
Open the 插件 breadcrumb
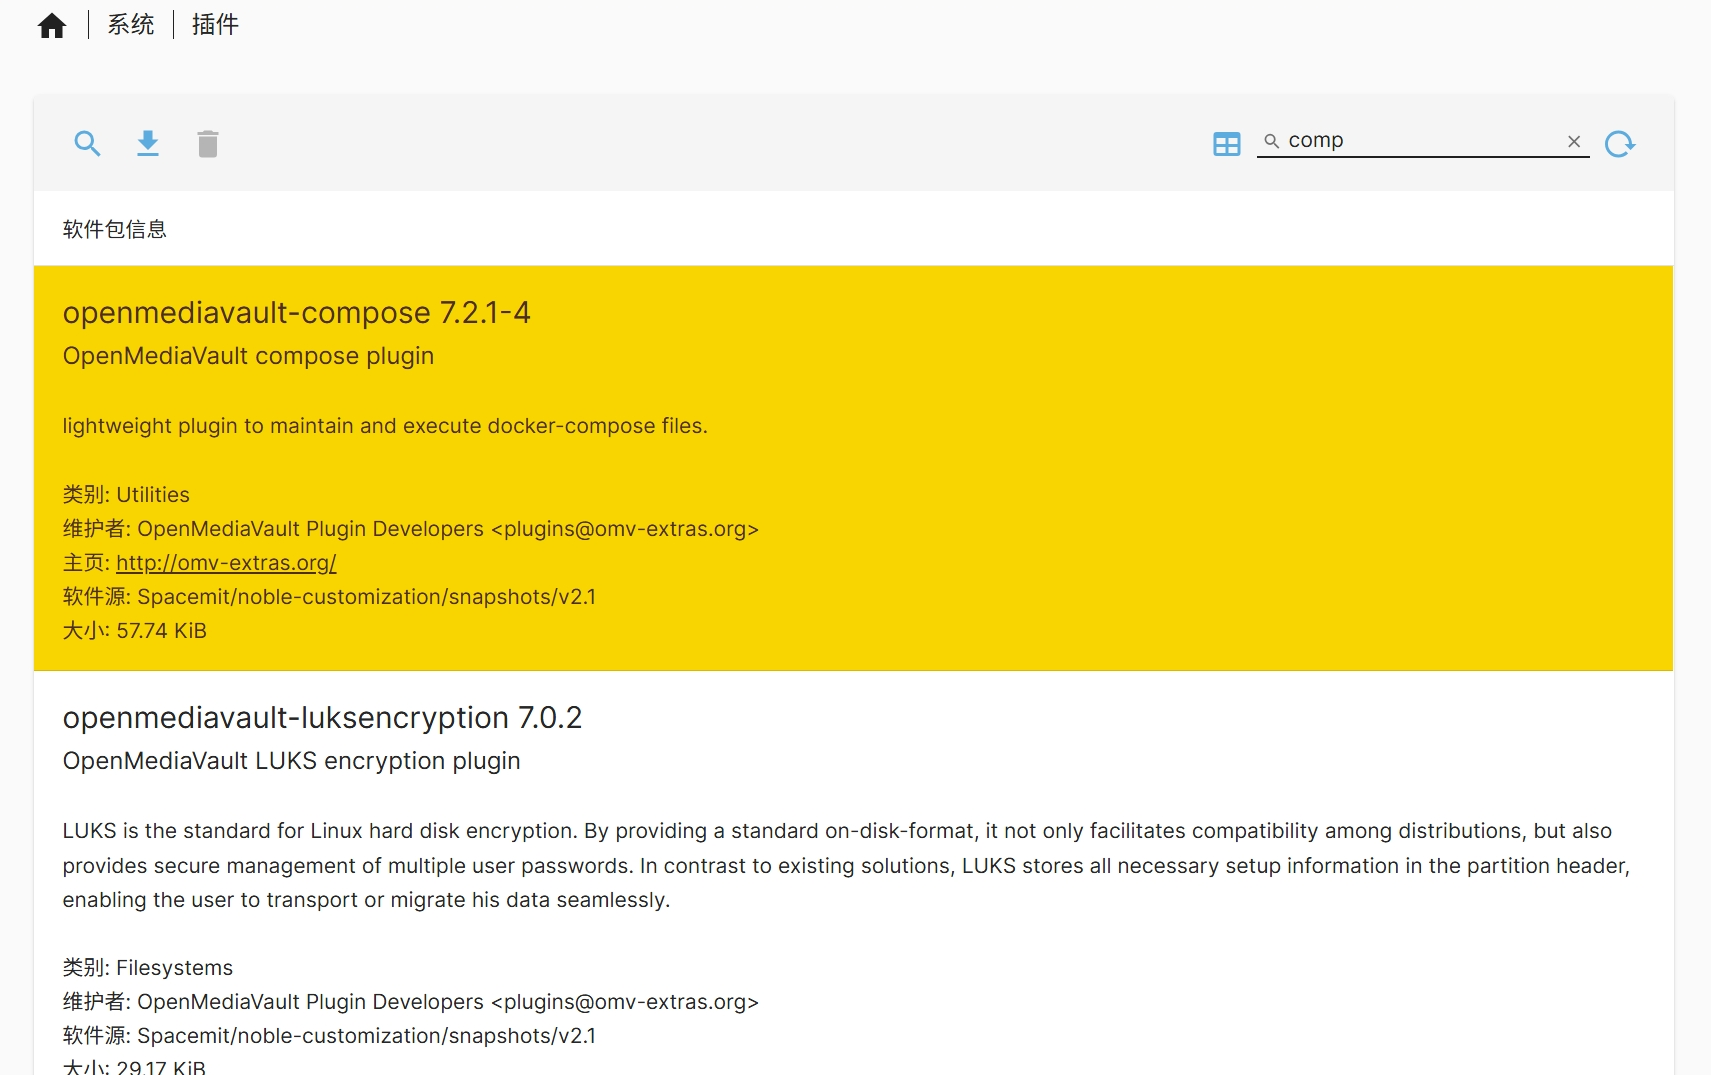coord(215,25)
